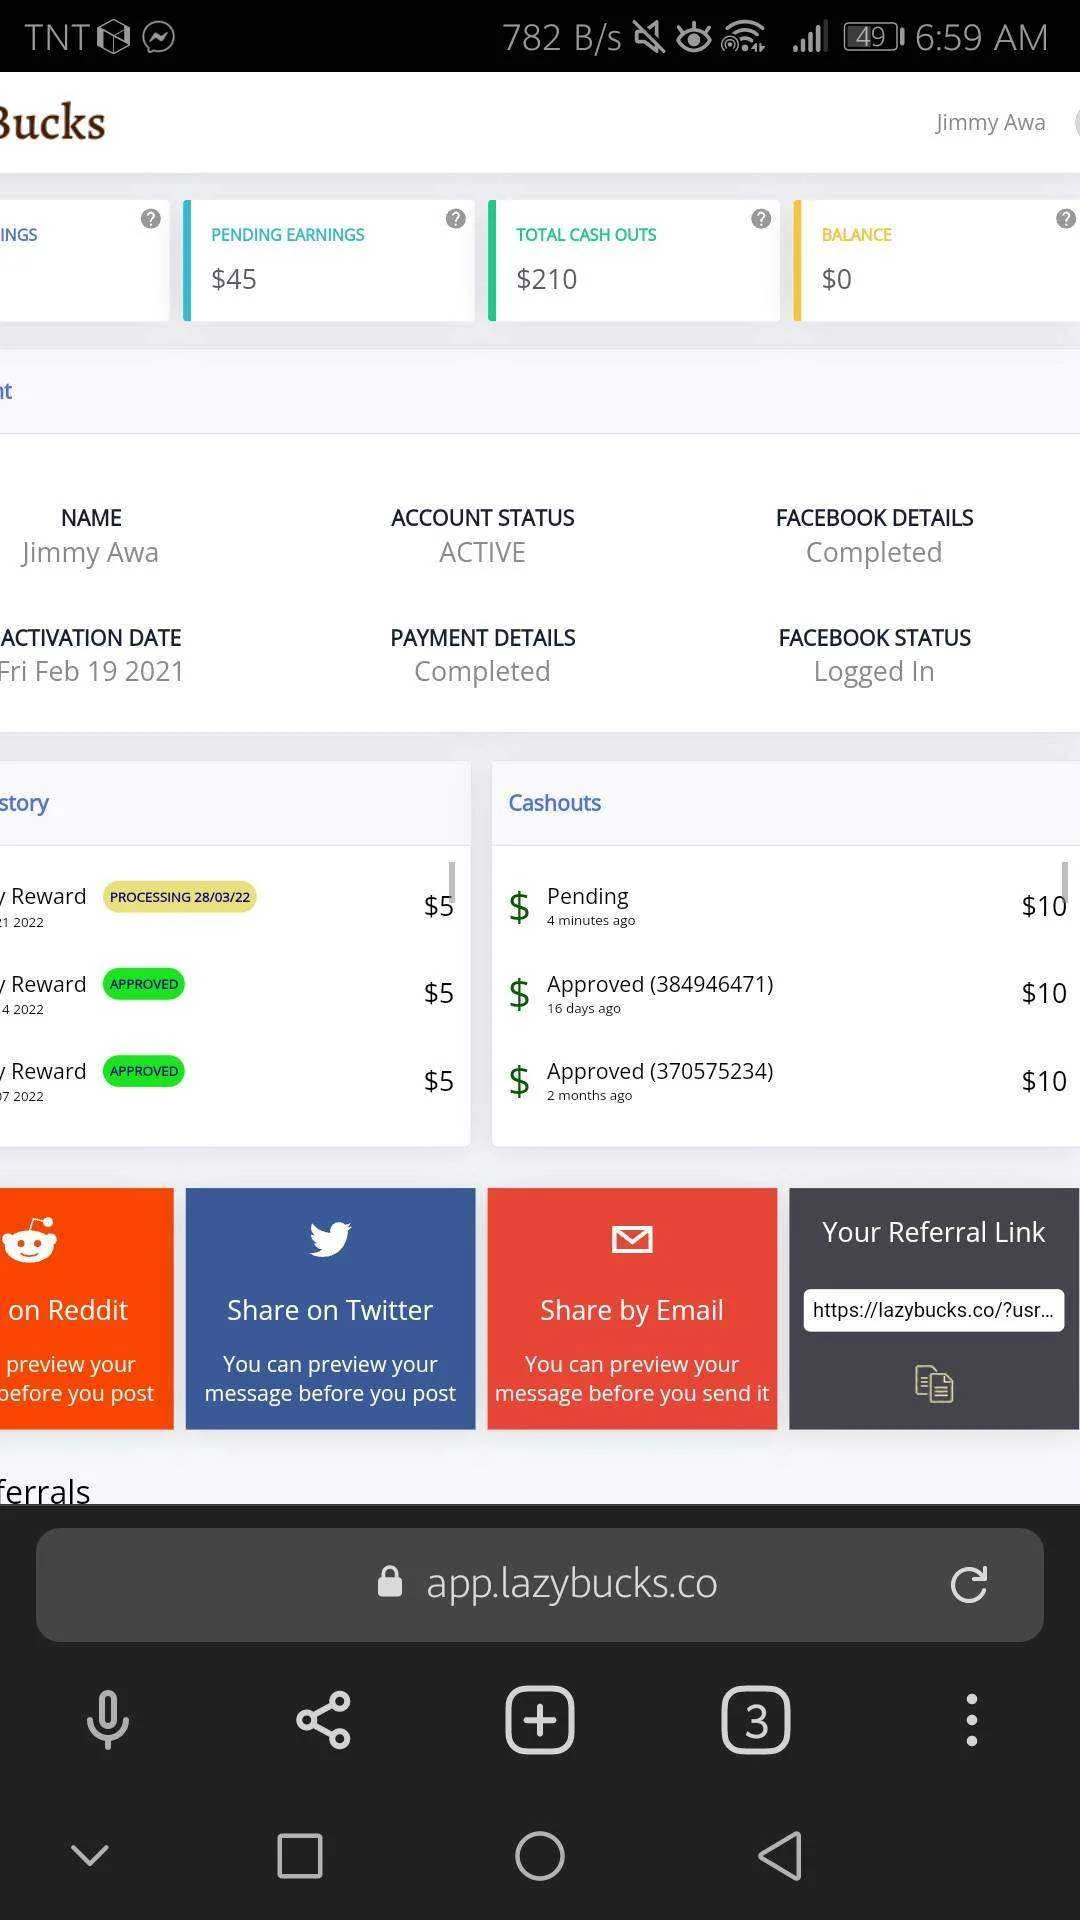Tap Messenger notification icon in status bar

coord(159,37)
